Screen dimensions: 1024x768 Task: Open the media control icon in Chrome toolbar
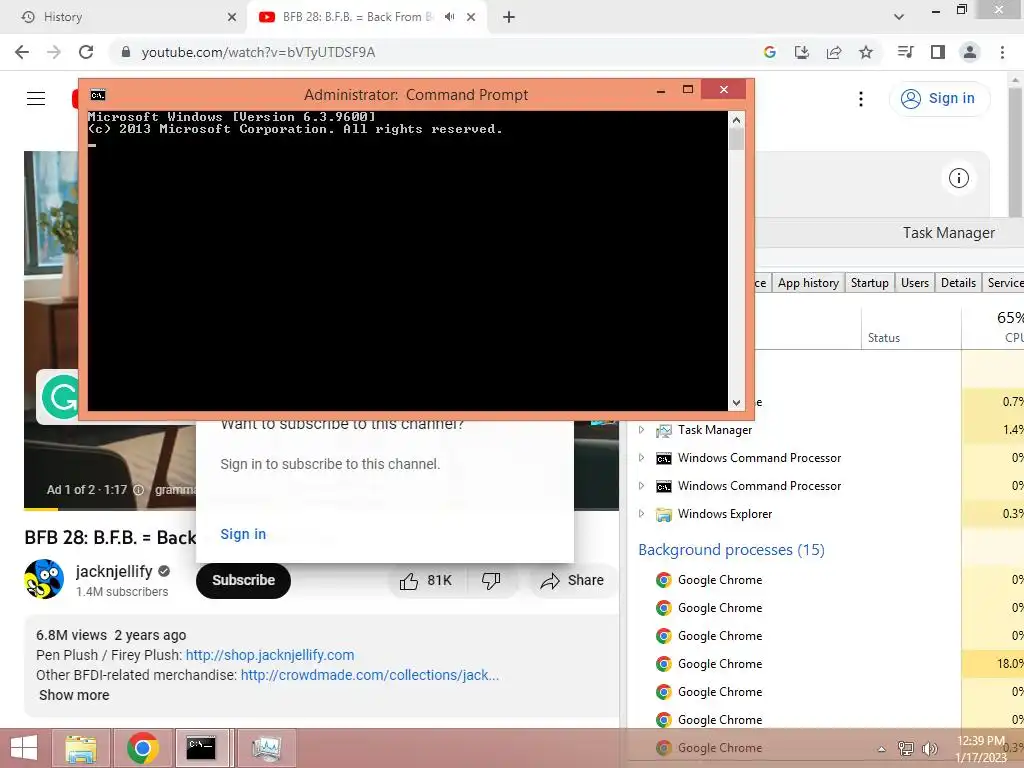[x=906, y=52]
